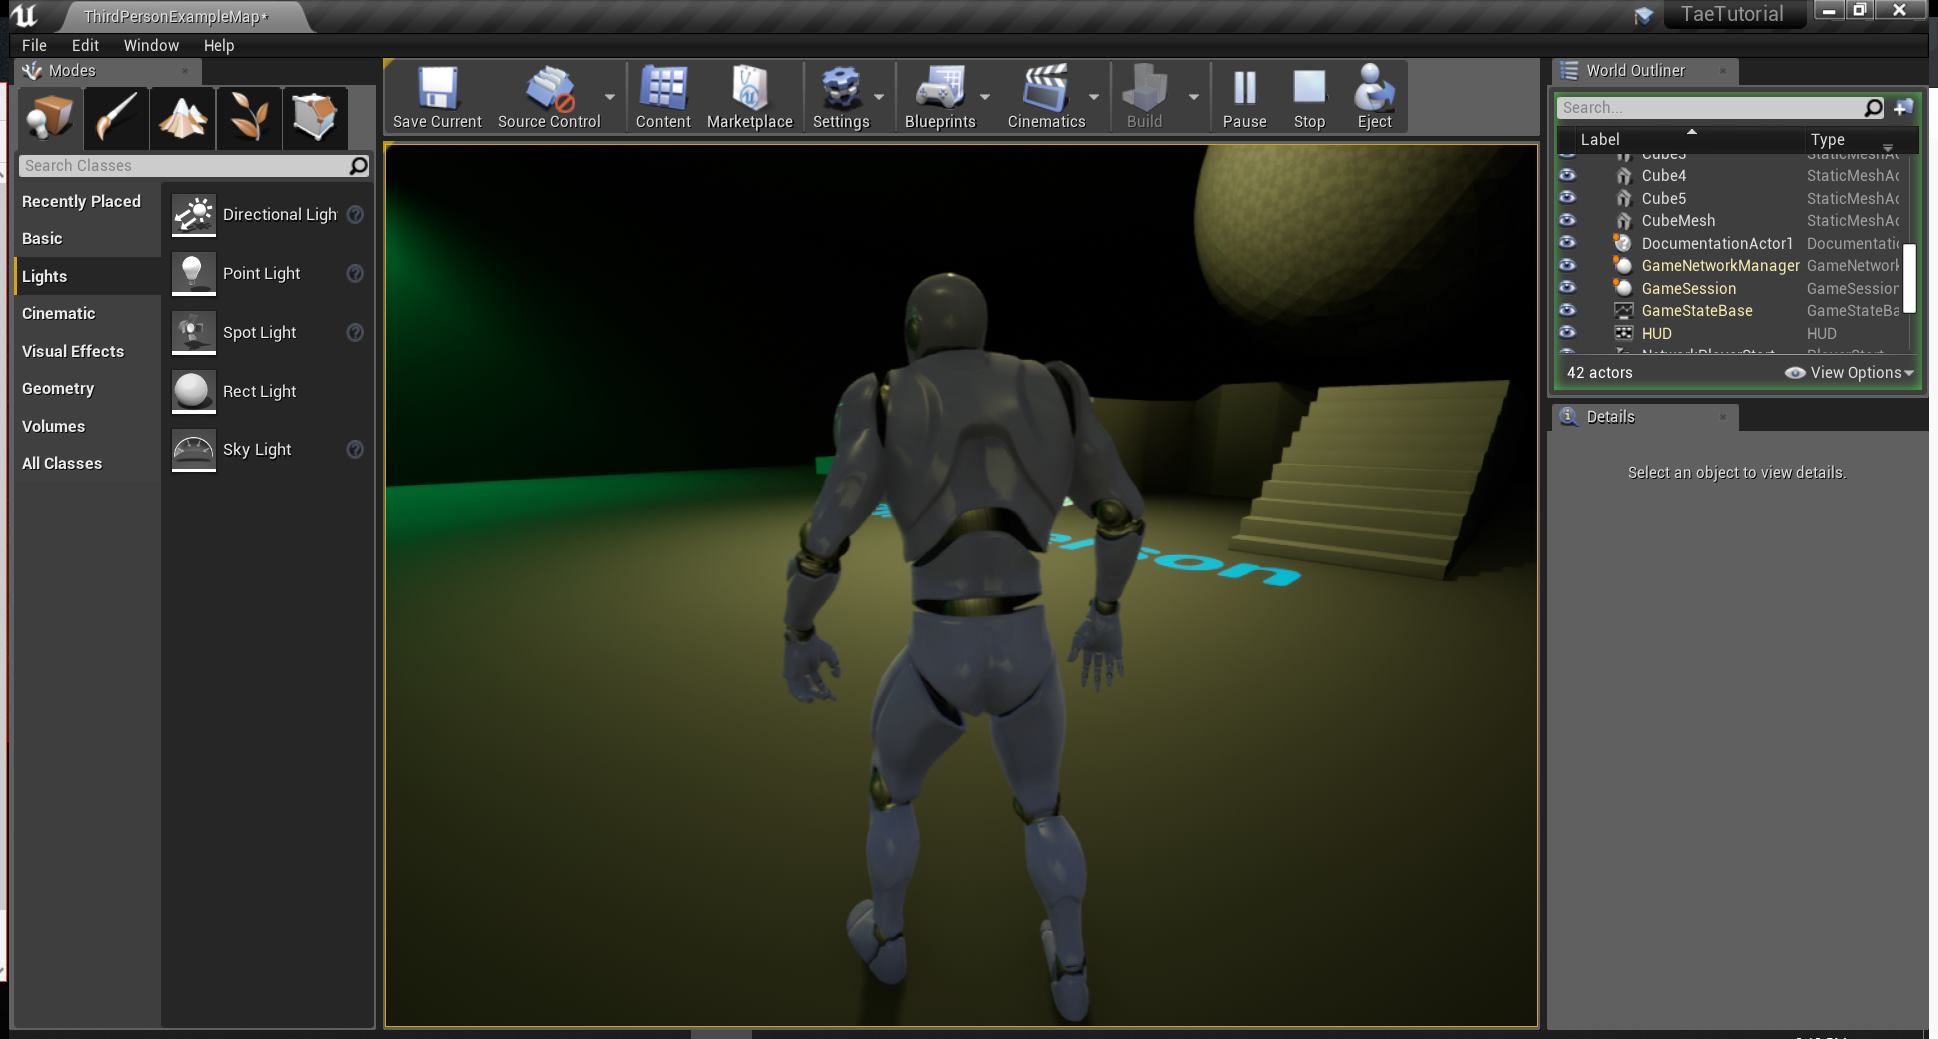This screenshot has width=1938, height=1039.
Task: Toggle visibility of GameNetworkManager
Action: pyautogui.click(x=1567, y=265)
